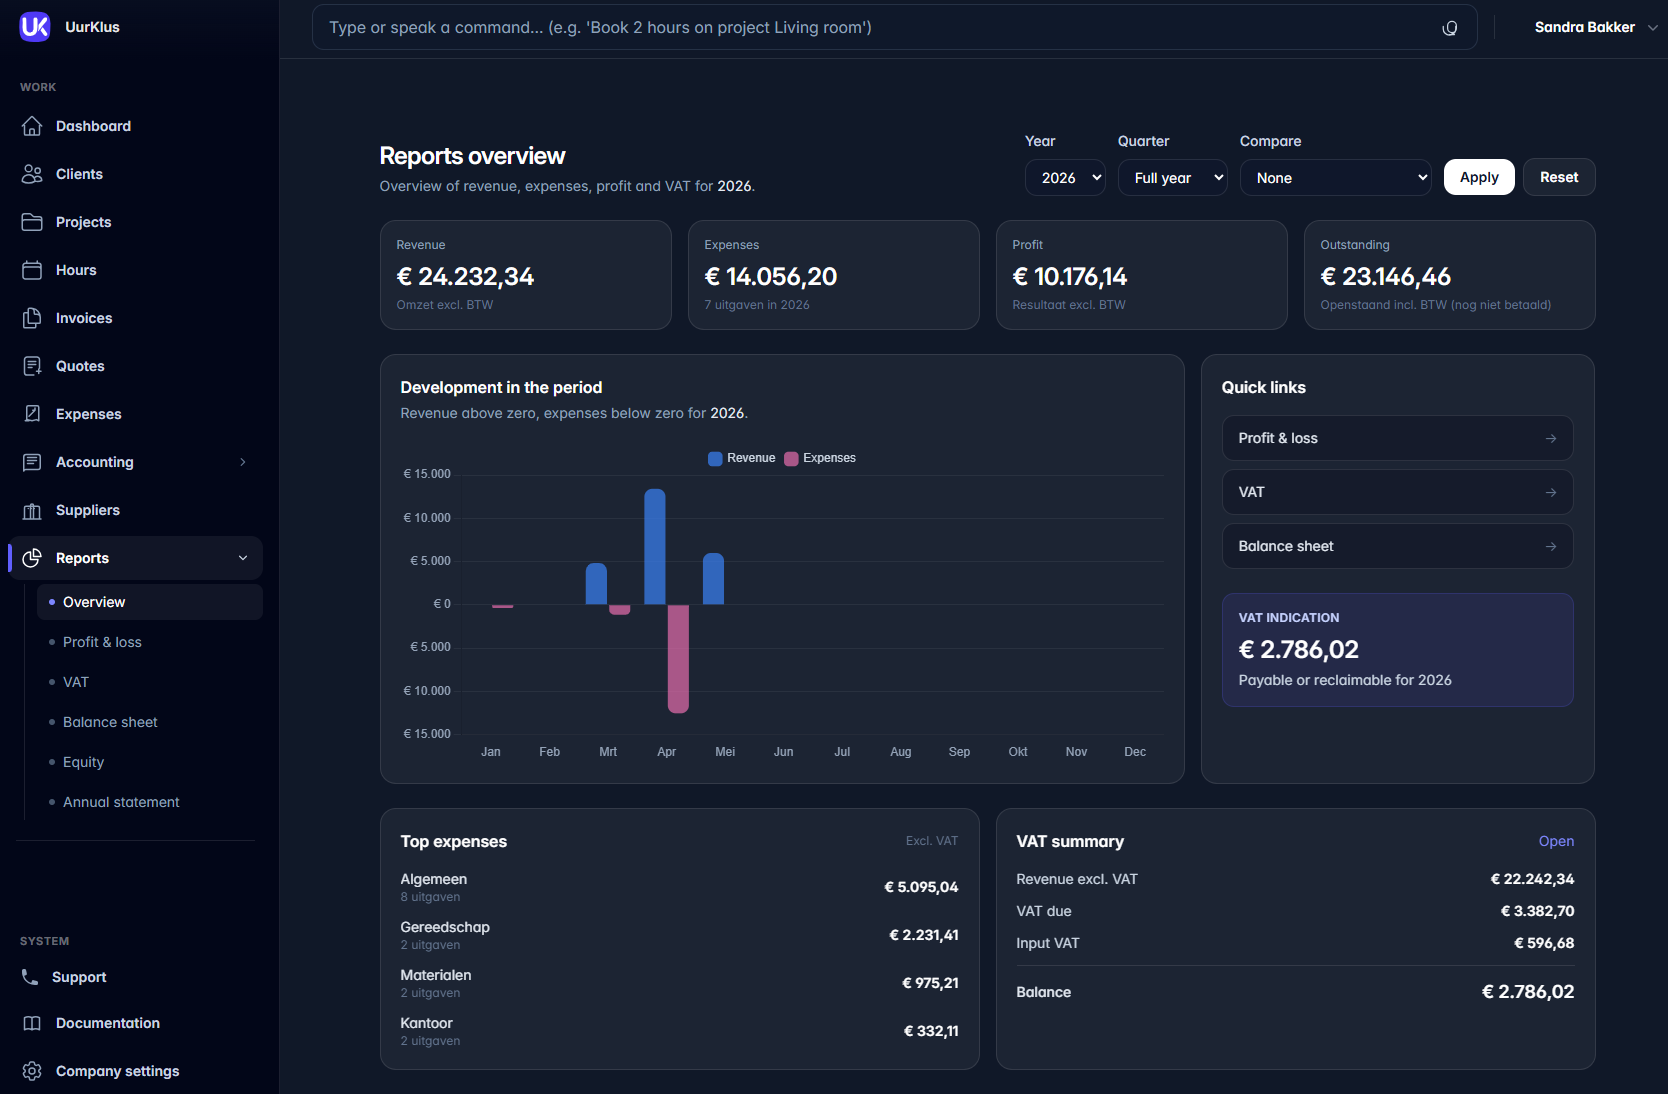Select the Overview submenu item

click(150, 602)
